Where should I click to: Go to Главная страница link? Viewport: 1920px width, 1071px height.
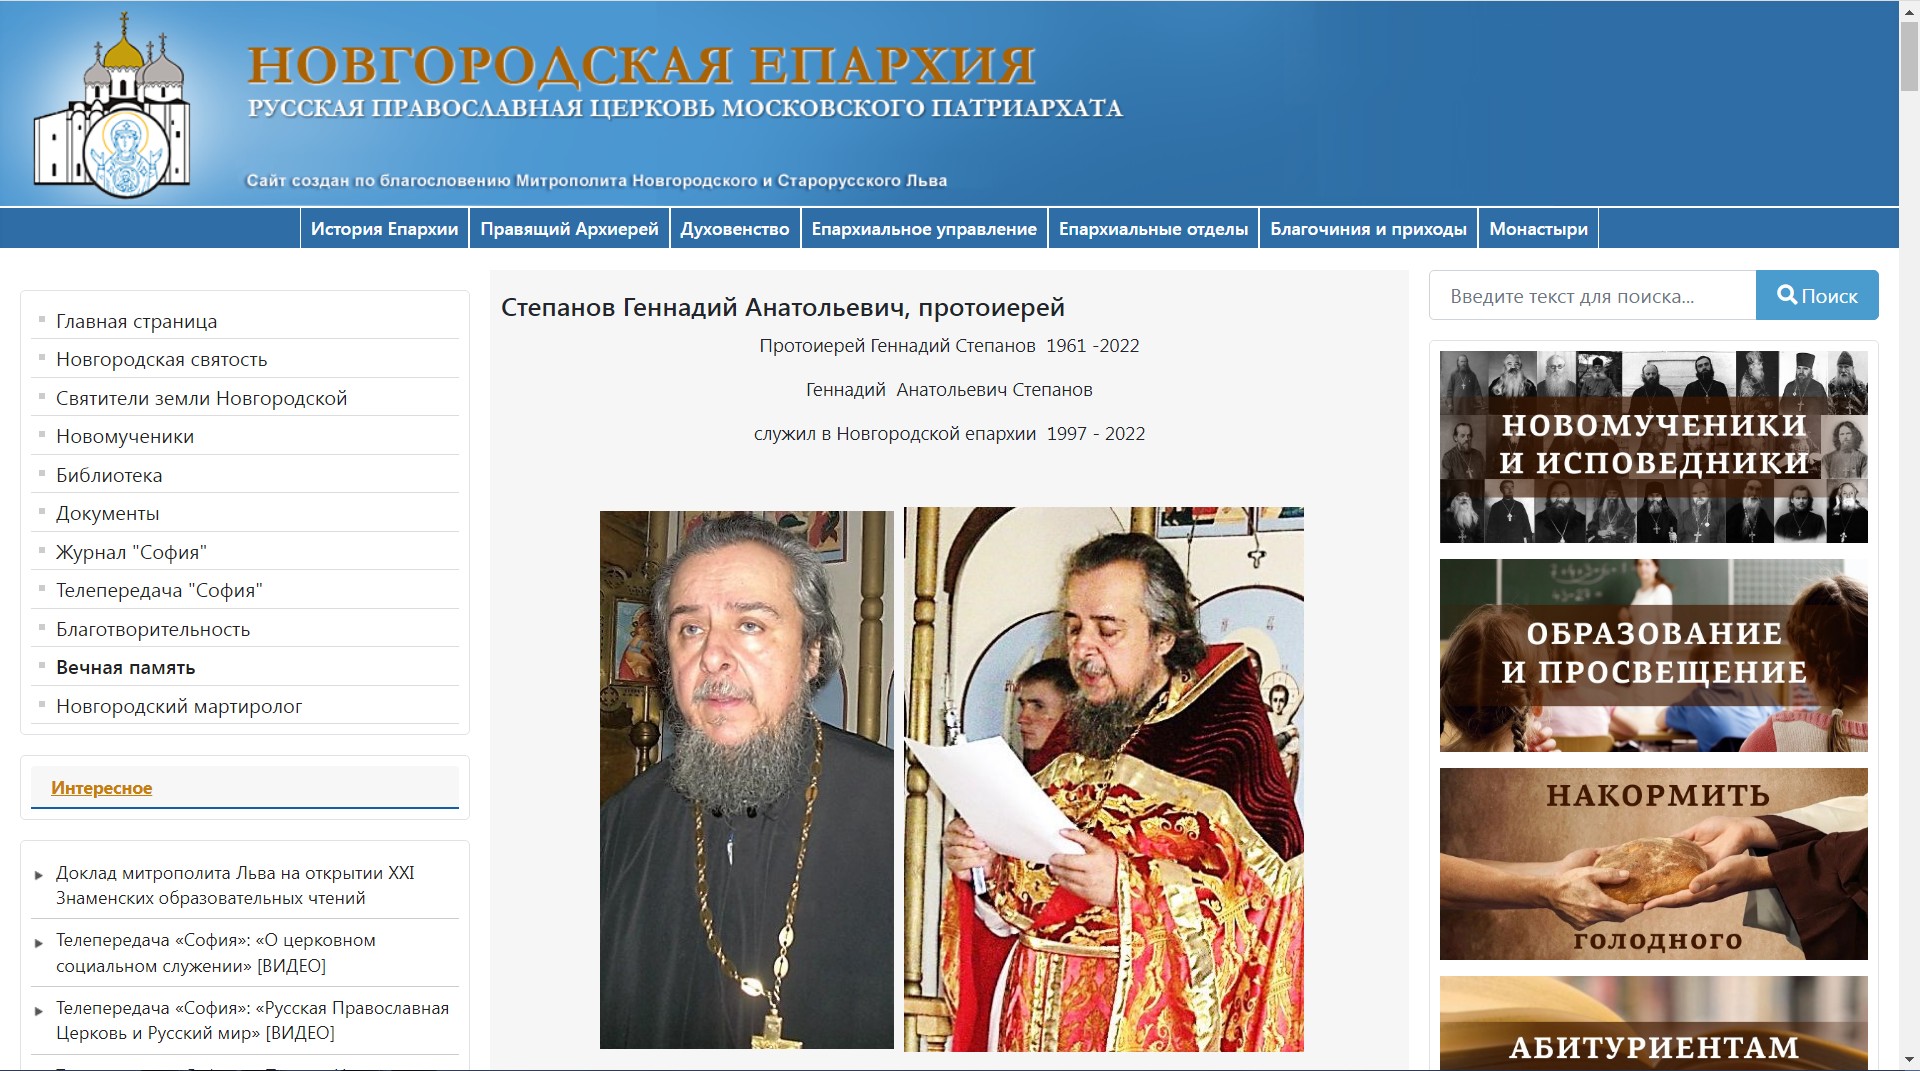pyautogui.click(x=136, y=321)
